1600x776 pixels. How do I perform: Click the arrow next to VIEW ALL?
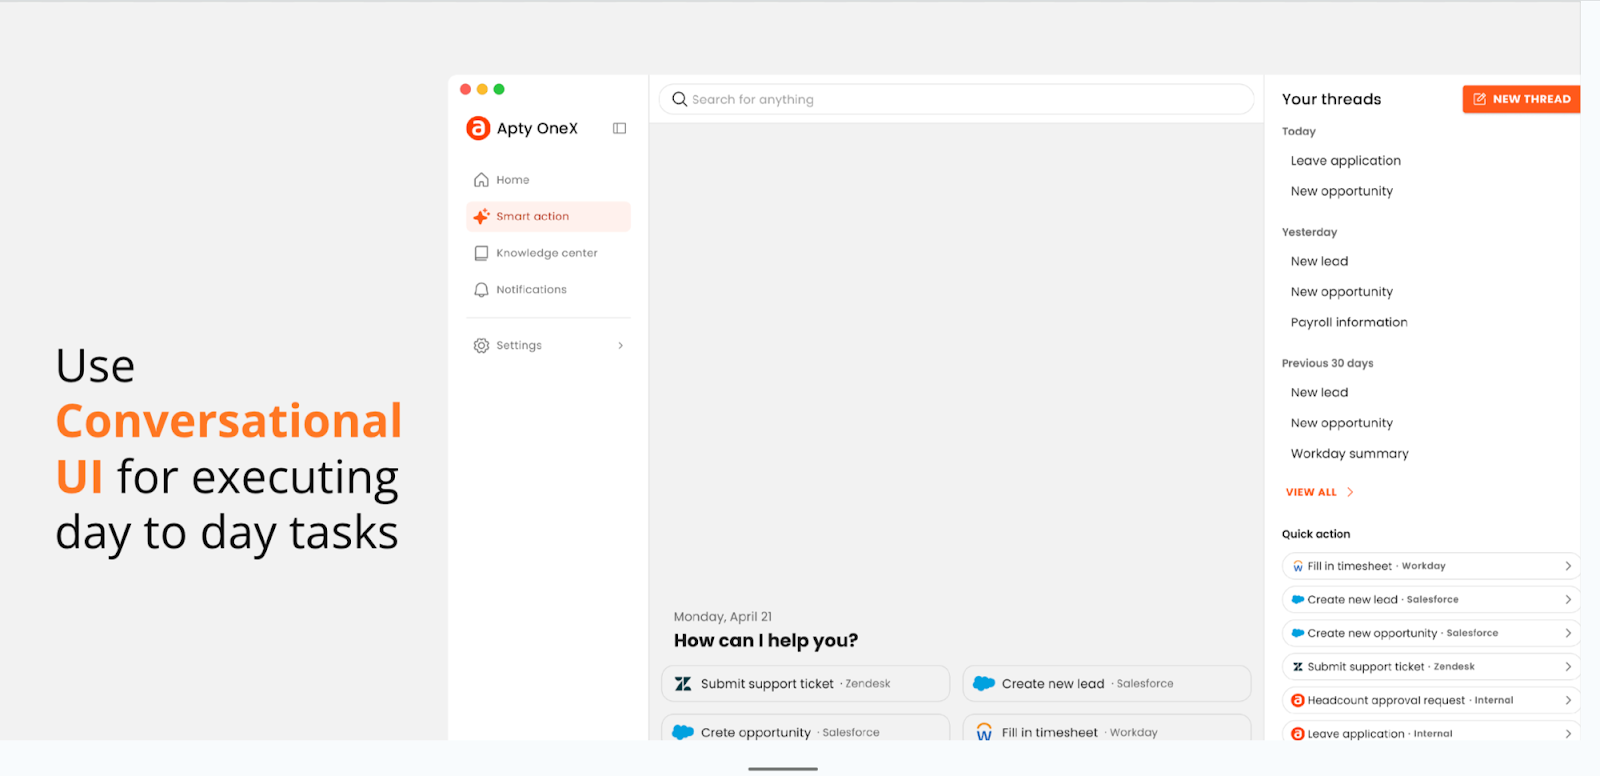pos(1350,492)
